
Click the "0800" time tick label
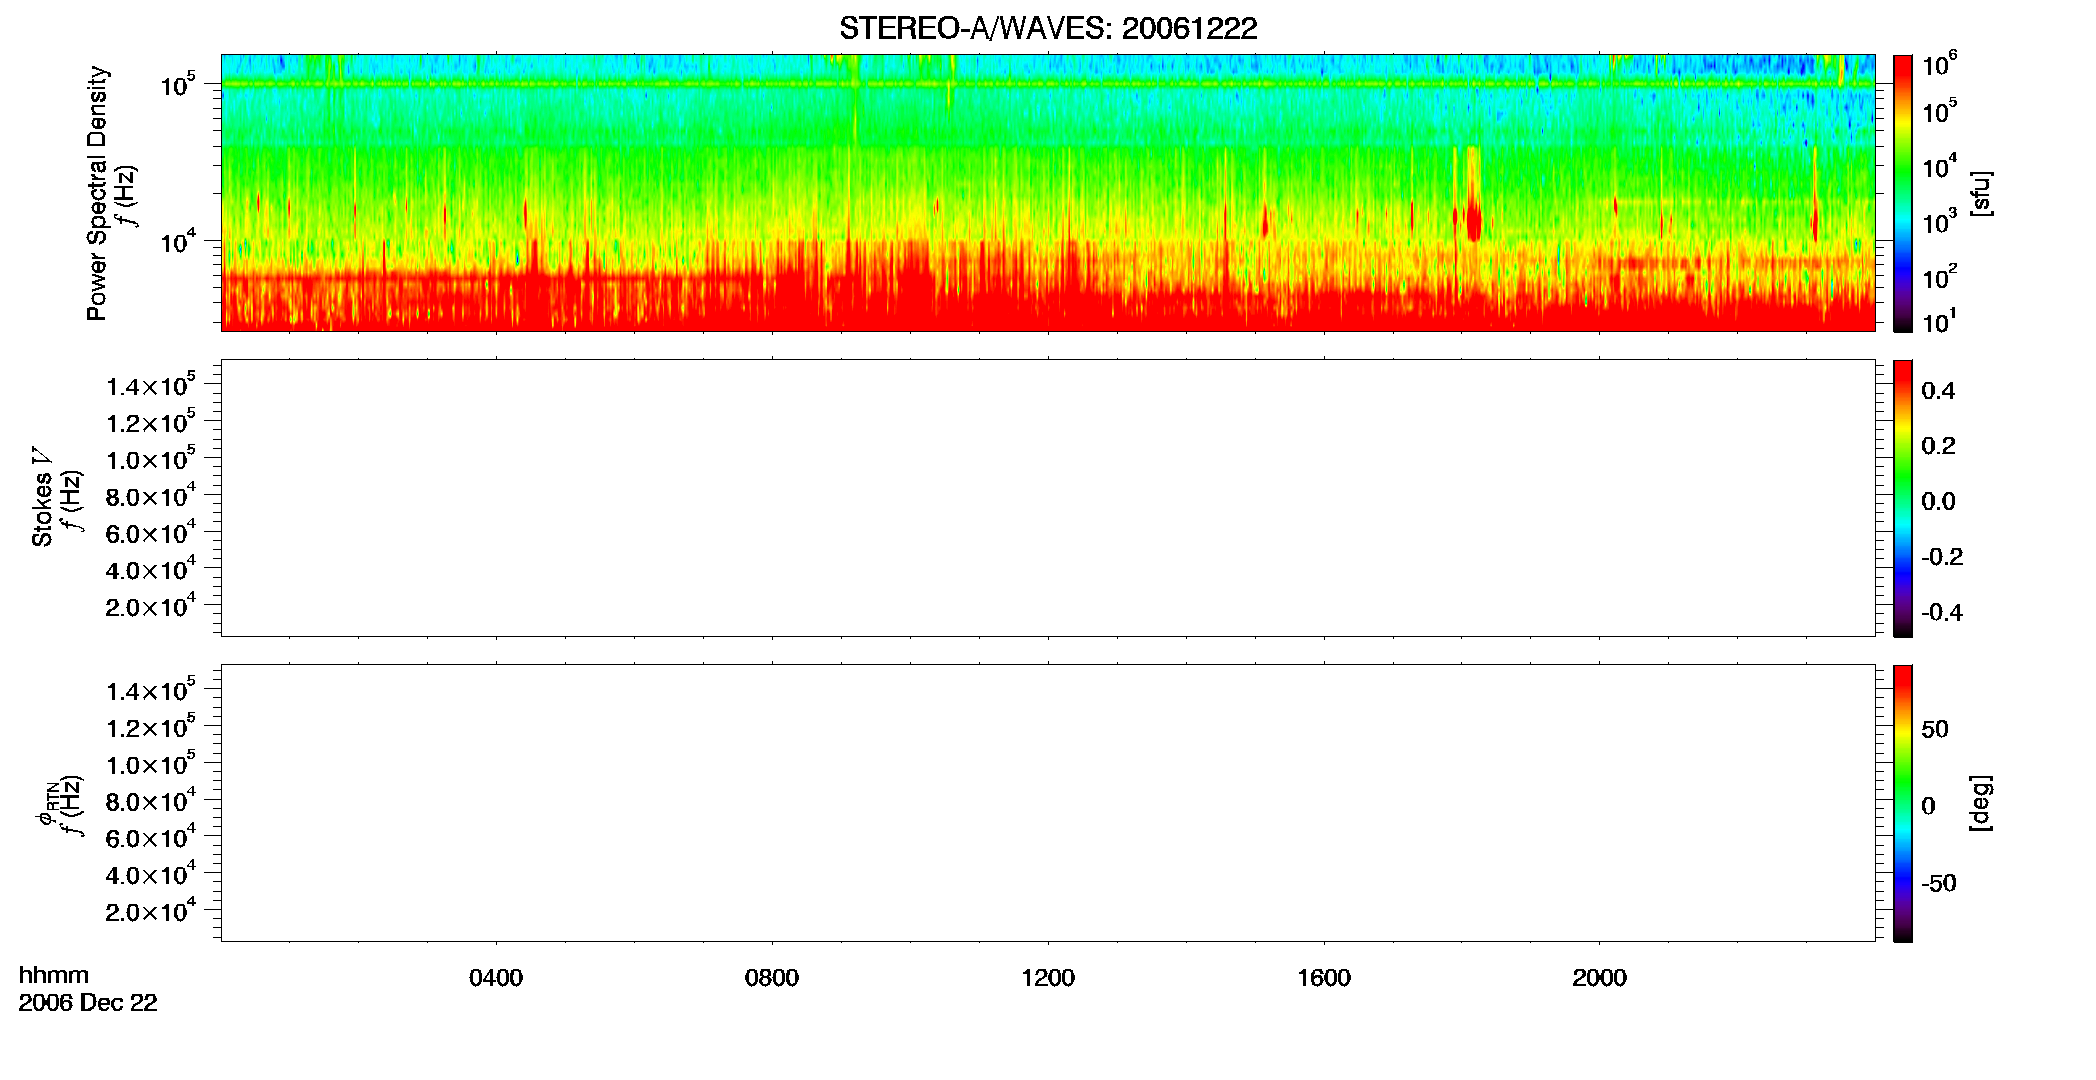coord(772,978)
